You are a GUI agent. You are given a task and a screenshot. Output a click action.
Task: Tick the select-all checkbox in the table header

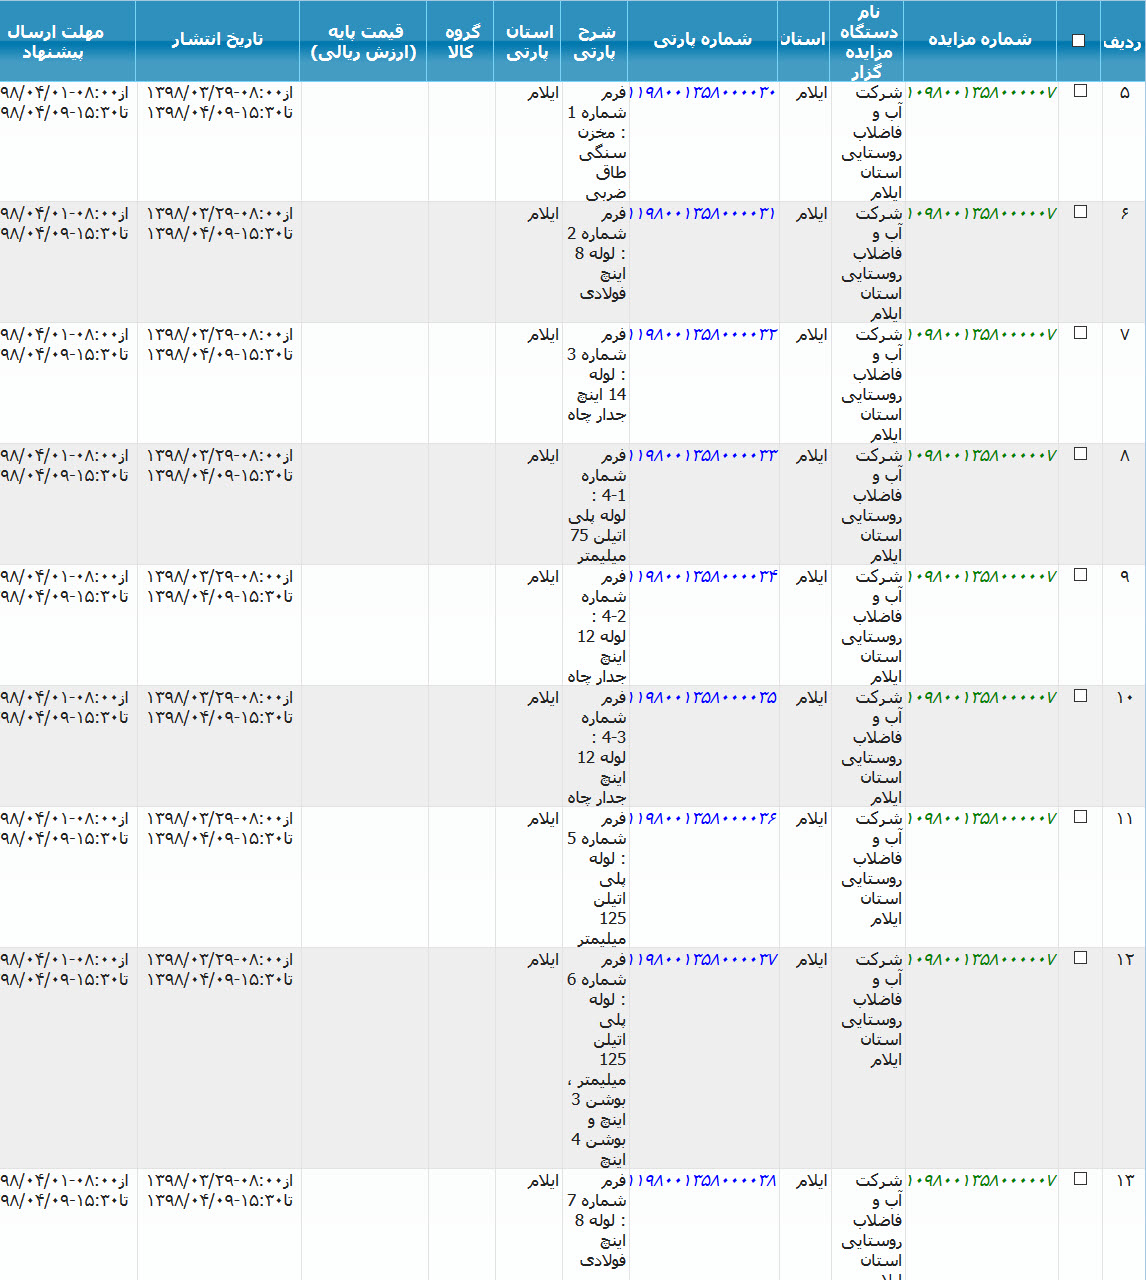pyautogui.click(x=1078, y=41)
